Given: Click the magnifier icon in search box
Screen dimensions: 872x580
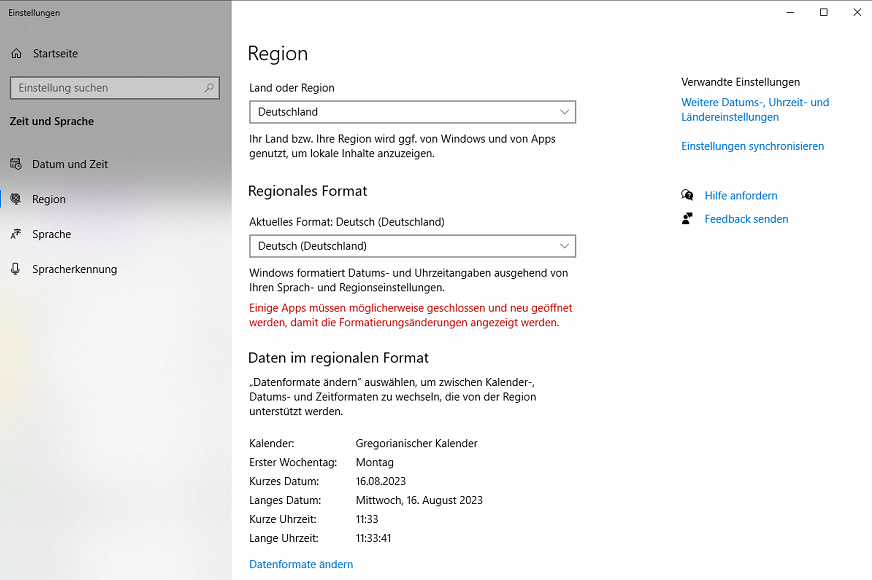Looking at the screenshot, I should click(210, 88).
